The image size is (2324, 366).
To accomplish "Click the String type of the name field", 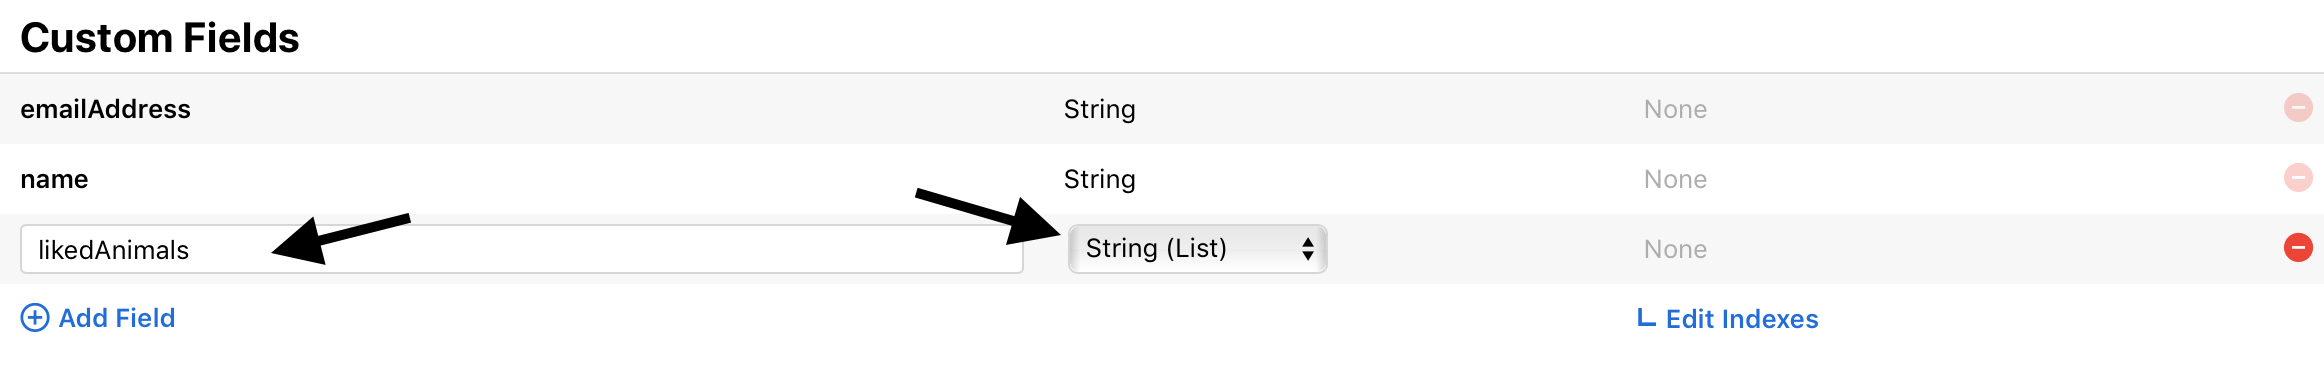I will [x=1099, y=179].
